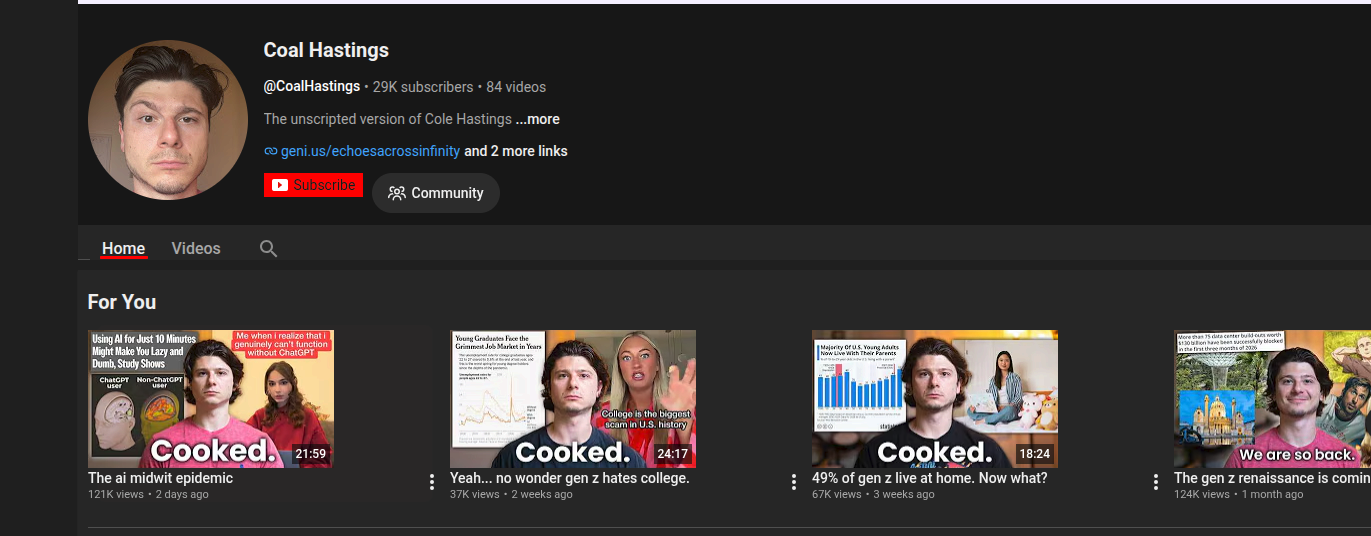
Task: Click the link chain icon beside geni.us
Action: coord(270,151)
